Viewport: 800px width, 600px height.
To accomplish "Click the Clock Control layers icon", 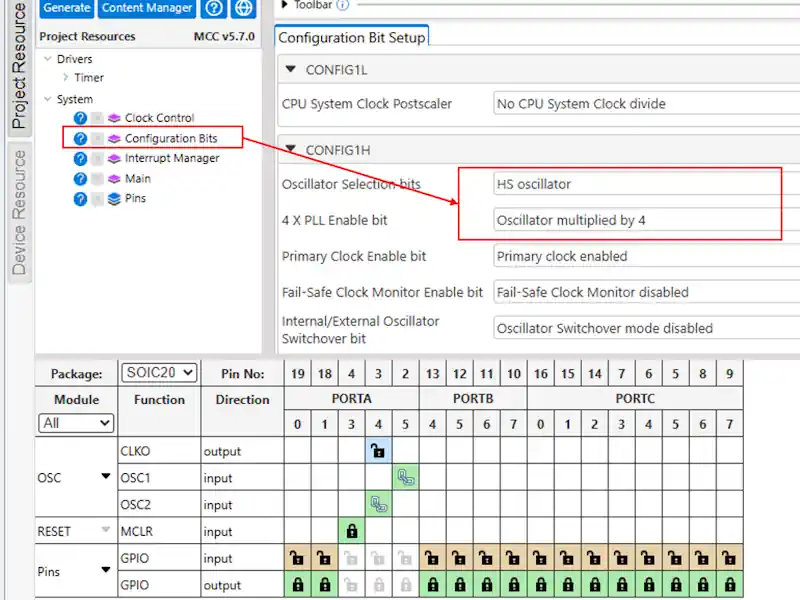I will pos(114,118).
